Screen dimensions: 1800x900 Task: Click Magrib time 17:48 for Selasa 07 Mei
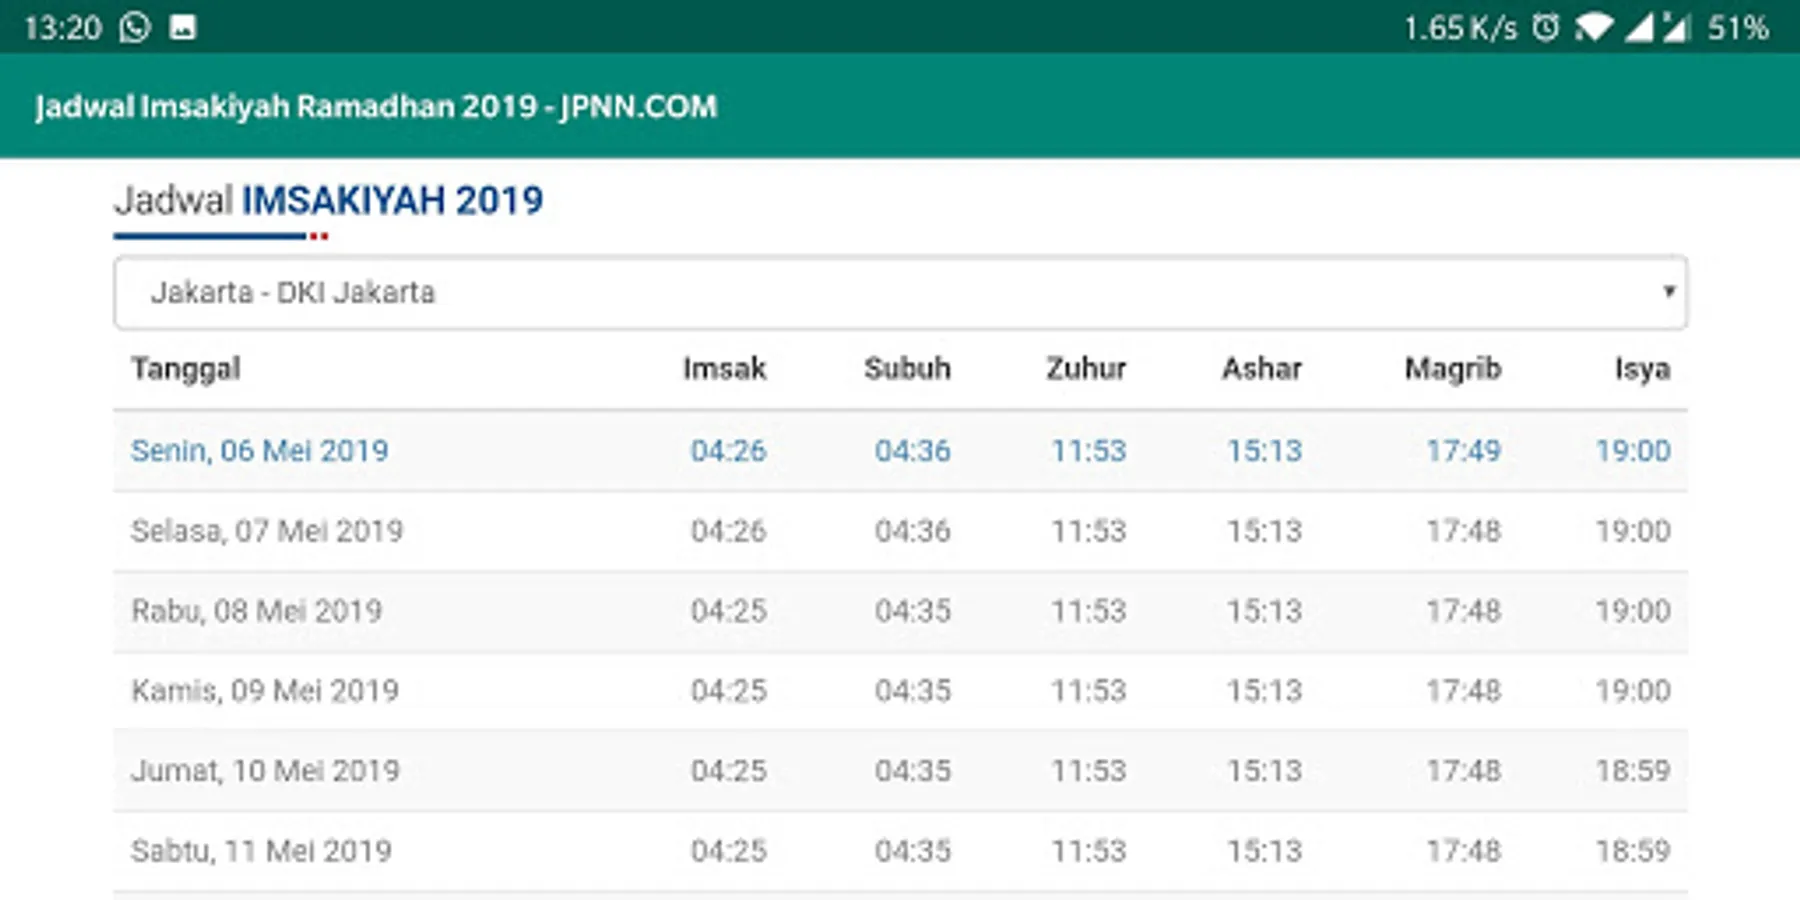click(x=1463, y=531)
